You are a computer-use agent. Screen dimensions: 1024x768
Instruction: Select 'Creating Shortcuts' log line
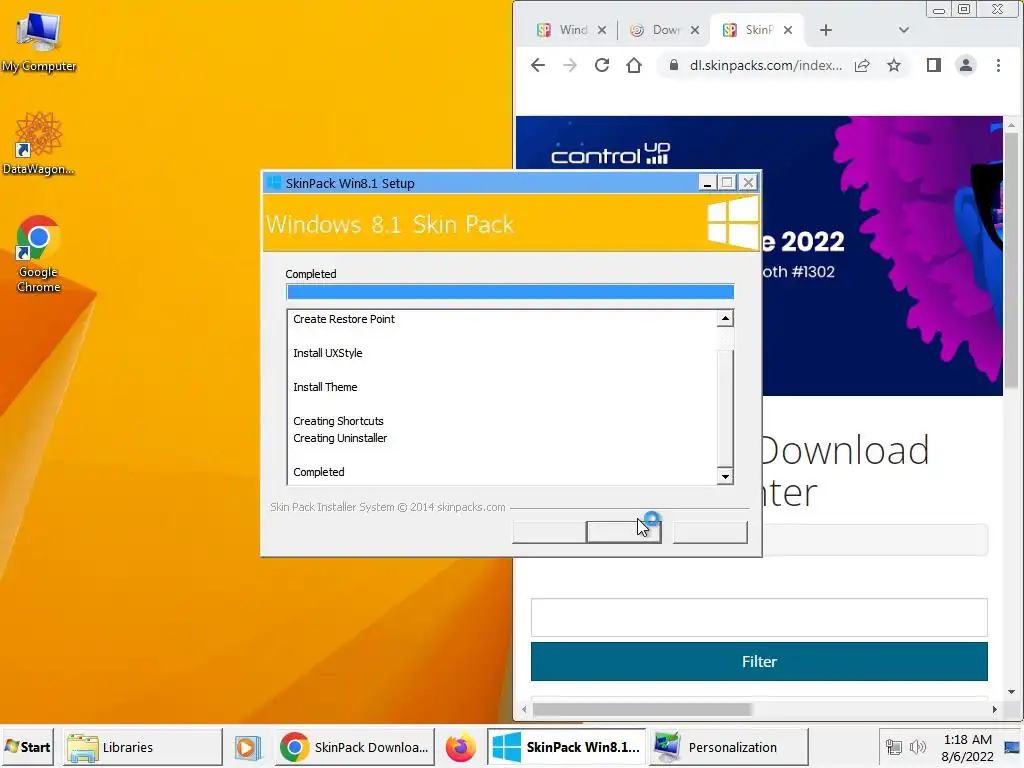click(338, 421)
